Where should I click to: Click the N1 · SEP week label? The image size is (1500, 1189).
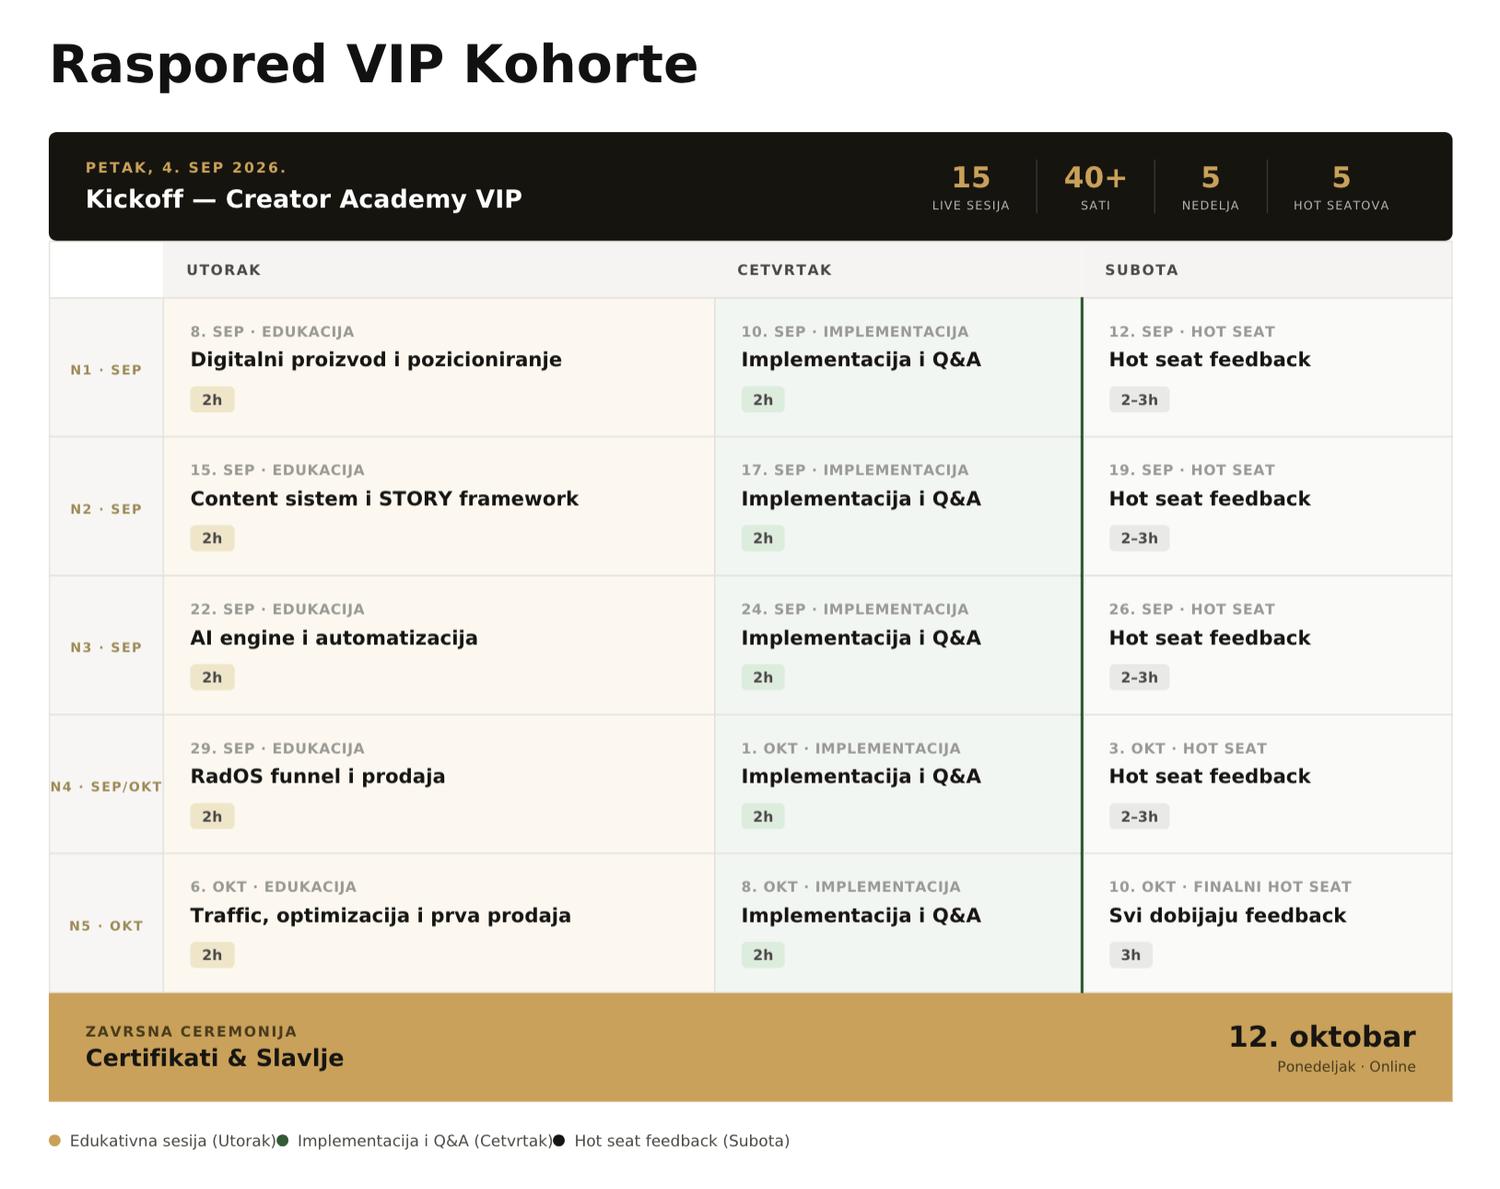106,370
